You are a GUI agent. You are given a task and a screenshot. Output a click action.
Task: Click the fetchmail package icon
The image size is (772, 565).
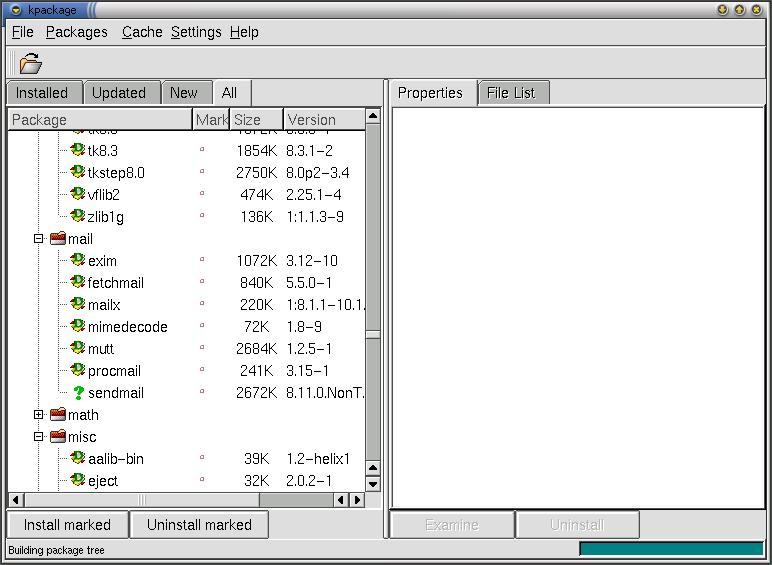click(x=78, y=282)
